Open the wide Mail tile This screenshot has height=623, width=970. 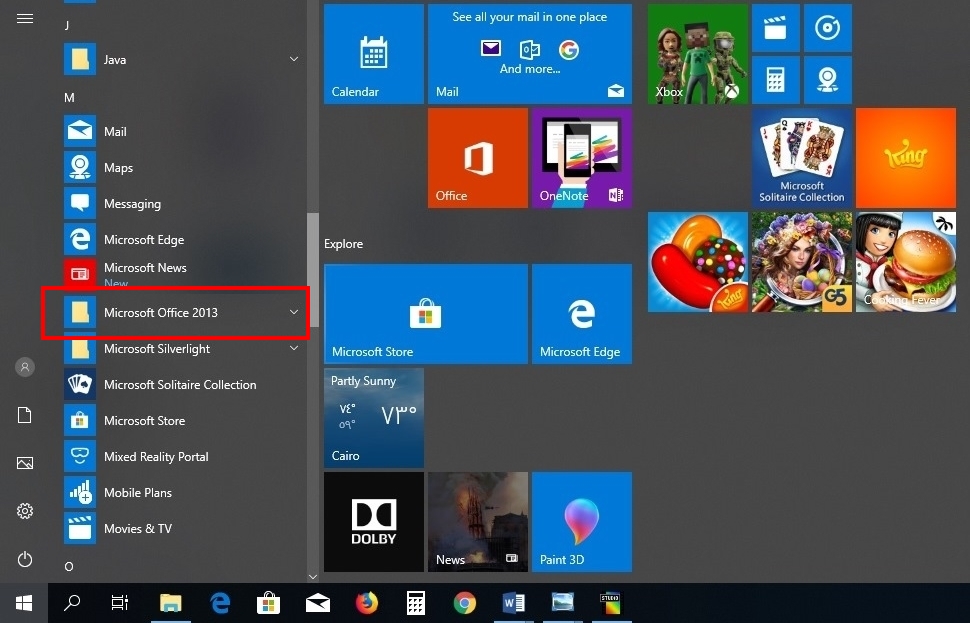tap(530, 54)
